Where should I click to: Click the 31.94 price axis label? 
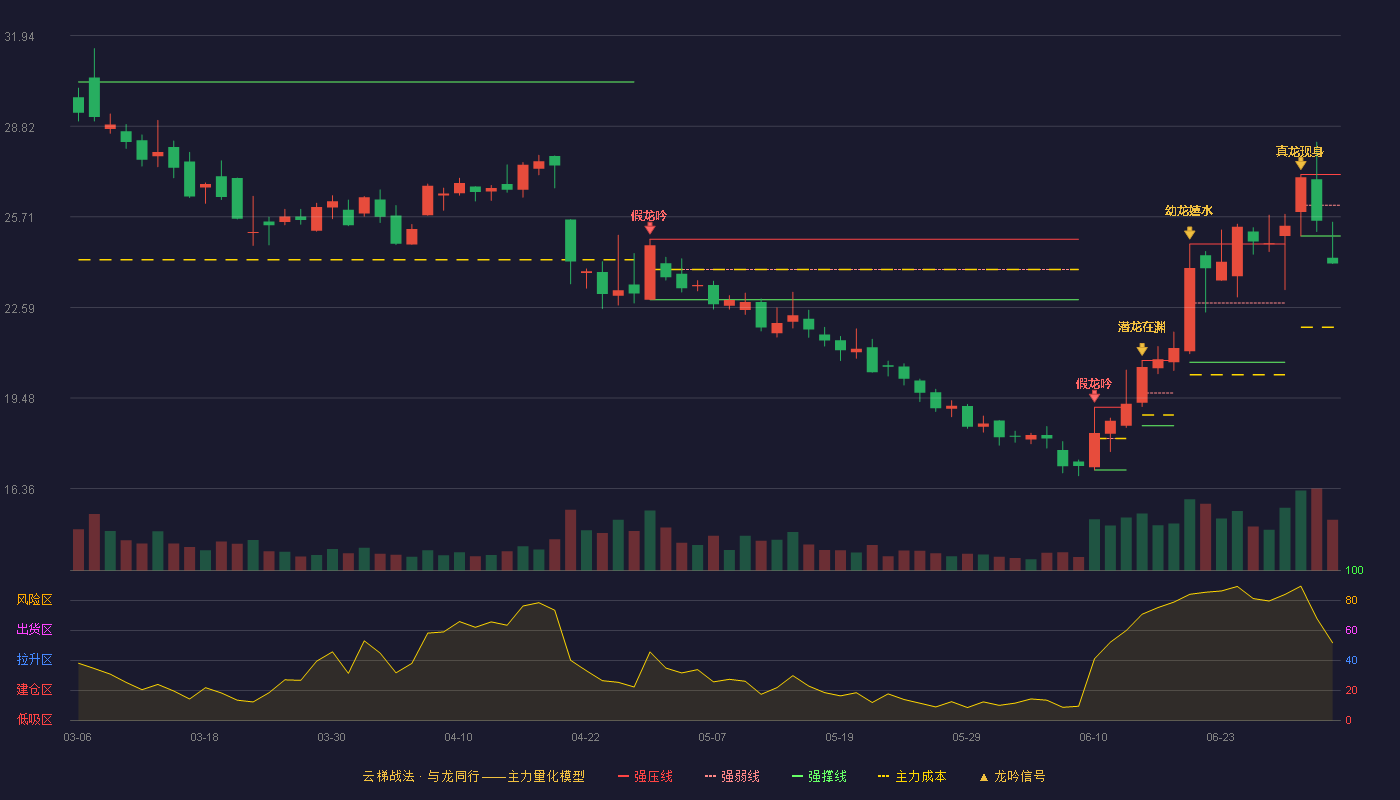click(x=20, y=37)
